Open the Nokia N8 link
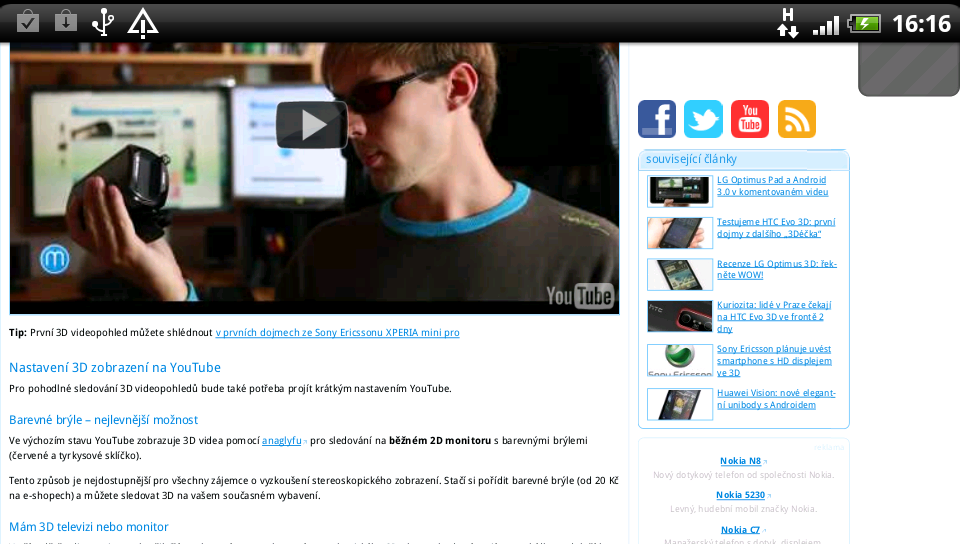Viewport: 960px width, 544px height. [x=740, y=461]
